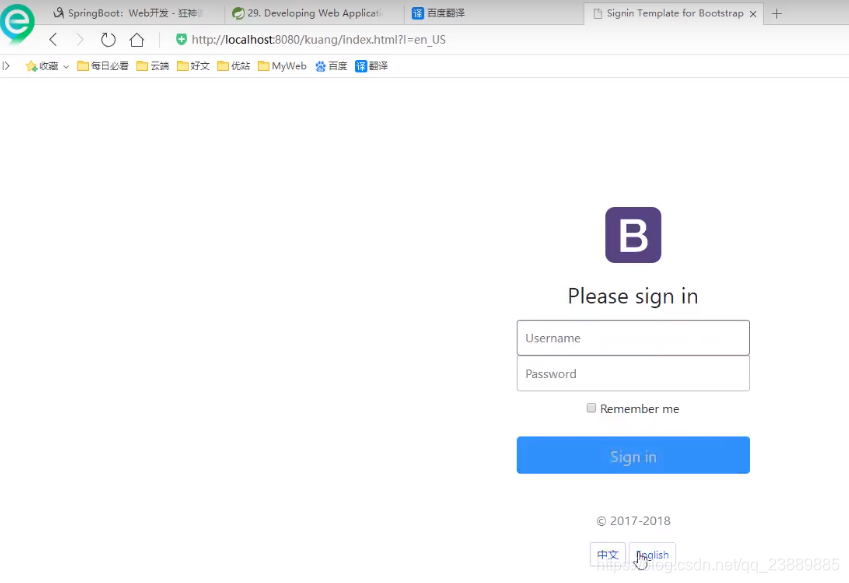The height and width of the screenshot is (583, 849).
Task: Switch language to 中文
Action: [608, 555]
